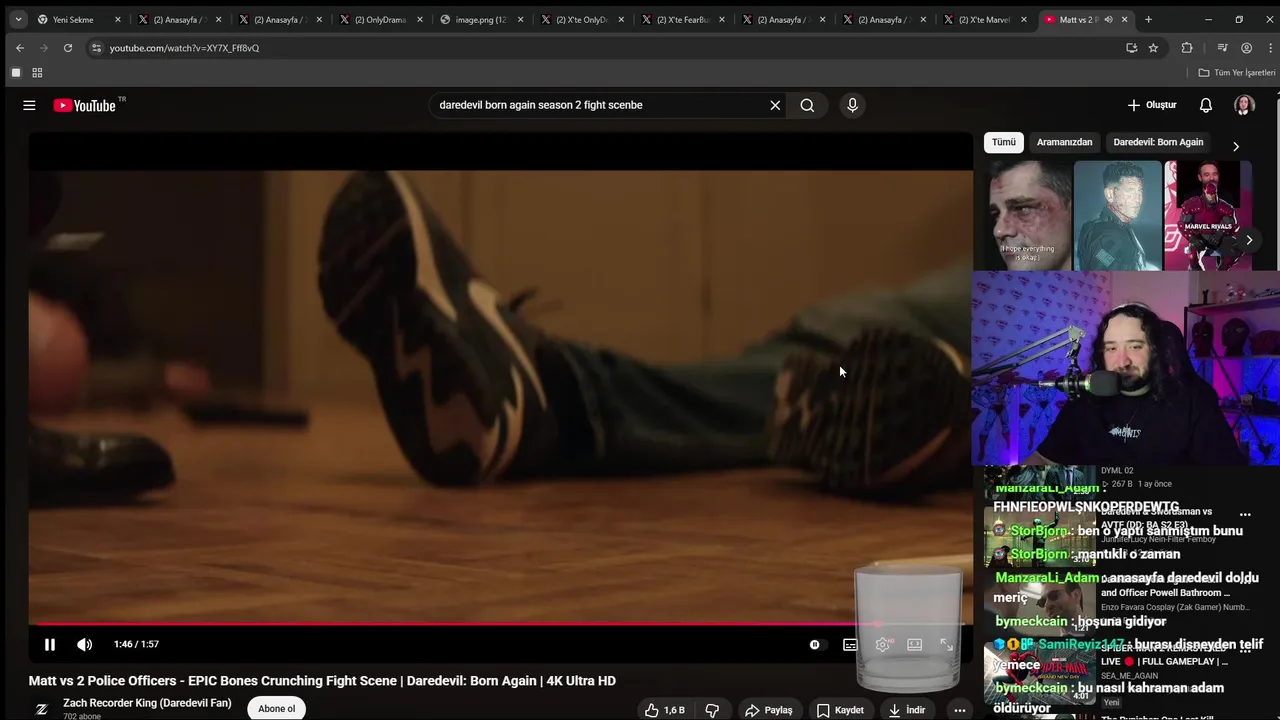Switch to the image.png tab

481,19
